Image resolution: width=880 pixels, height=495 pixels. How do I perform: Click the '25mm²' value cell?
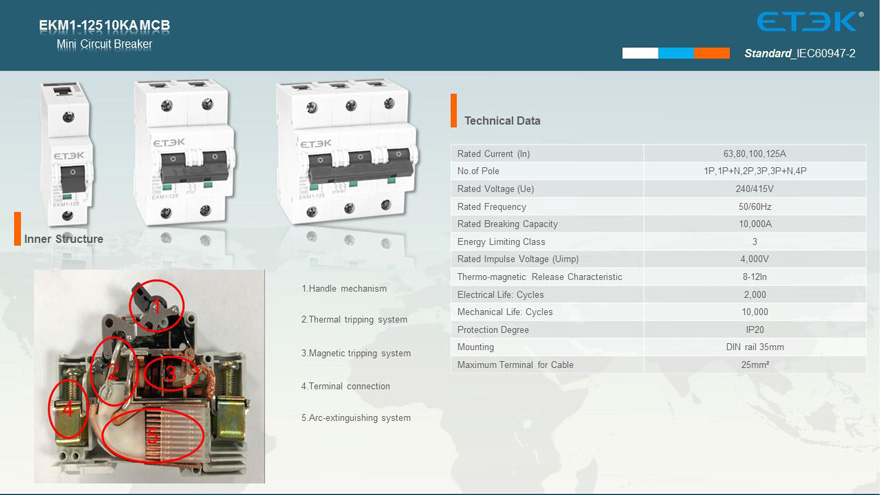(755, 365)
